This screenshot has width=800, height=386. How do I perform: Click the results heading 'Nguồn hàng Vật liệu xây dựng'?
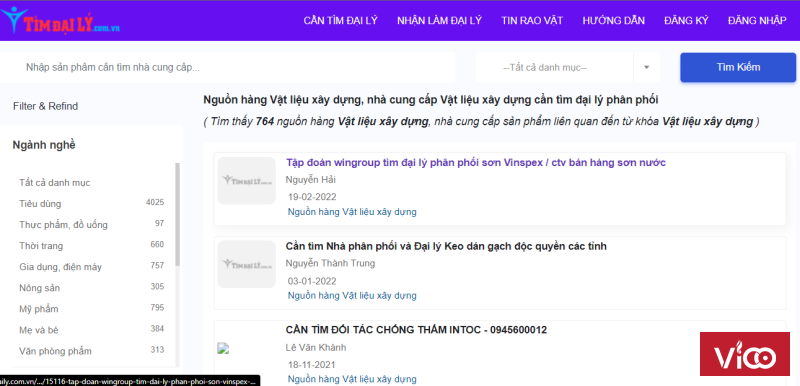coord(431,100)
